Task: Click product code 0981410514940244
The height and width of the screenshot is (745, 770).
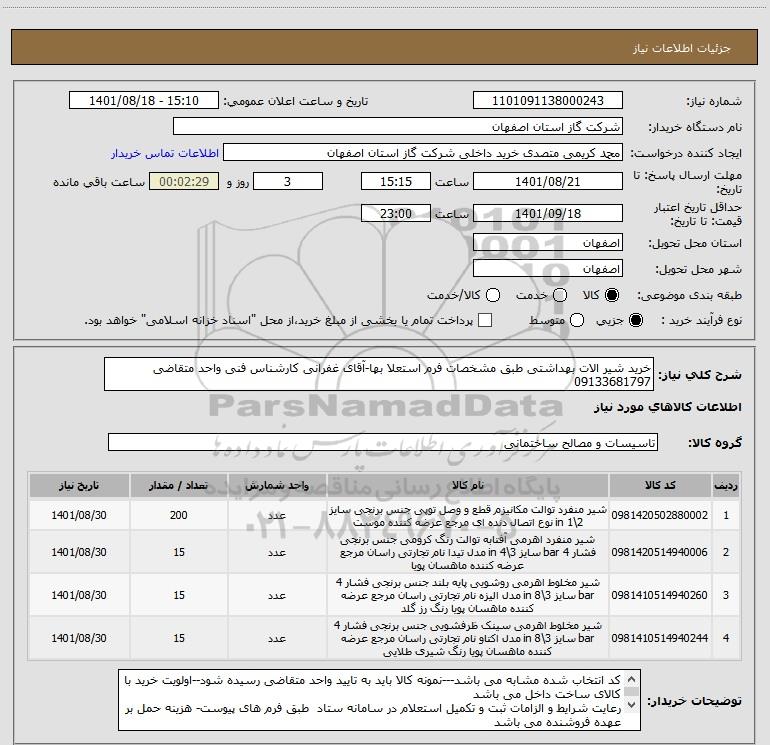Action: (x=660, y=638)
